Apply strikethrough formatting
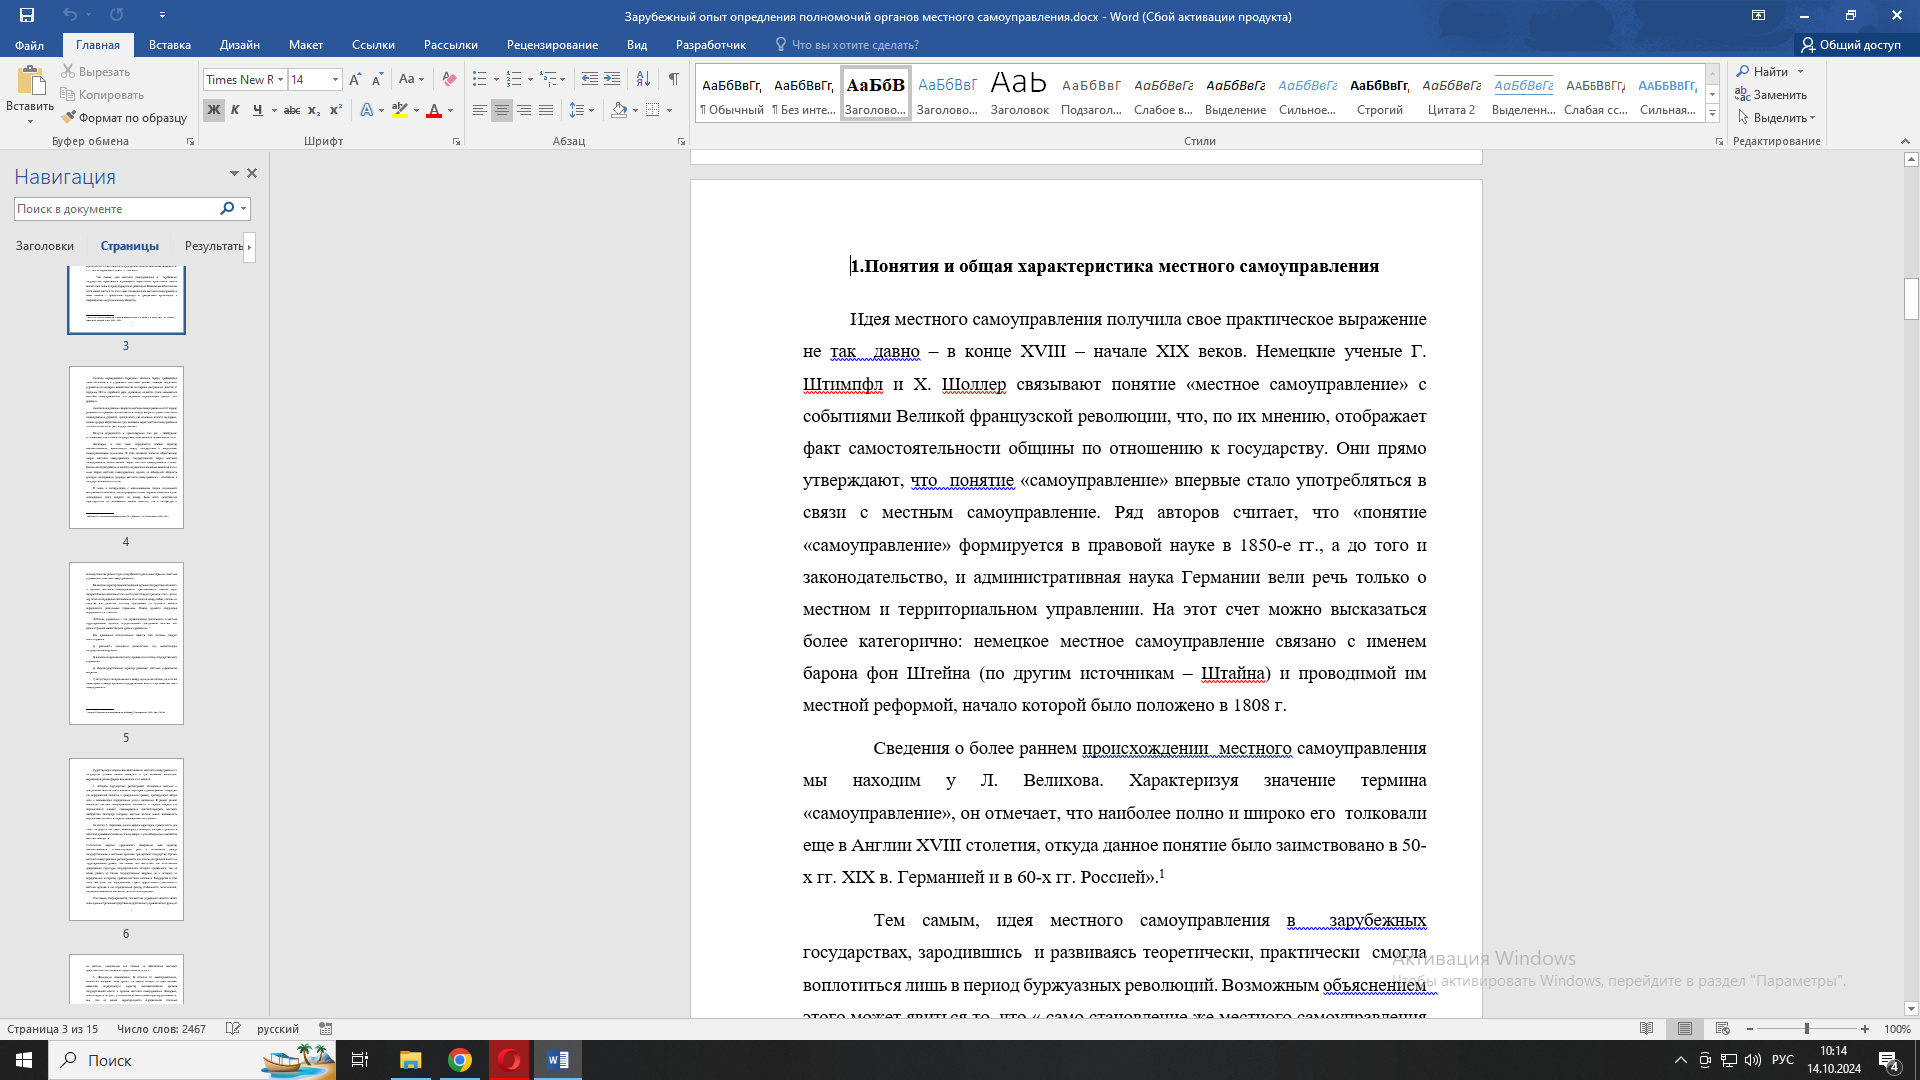This screenshot has width=1920, height=1080. (x=292, y=110)
